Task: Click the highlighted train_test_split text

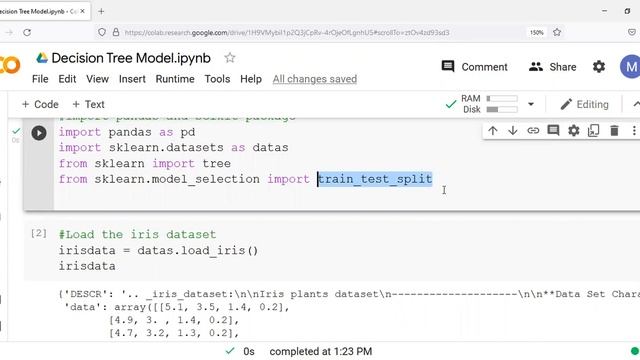Action: 375,179
